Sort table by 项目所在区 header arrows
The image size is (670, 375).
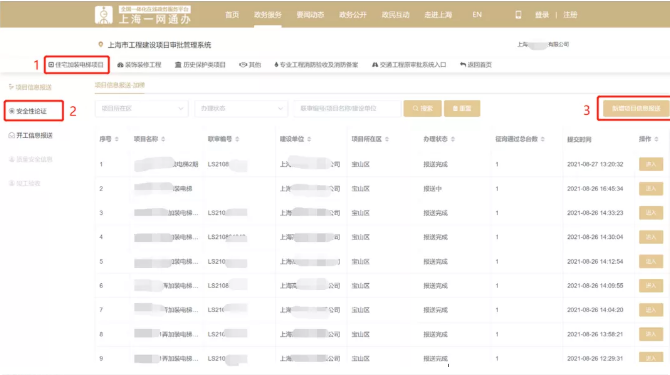click(387, 139)
